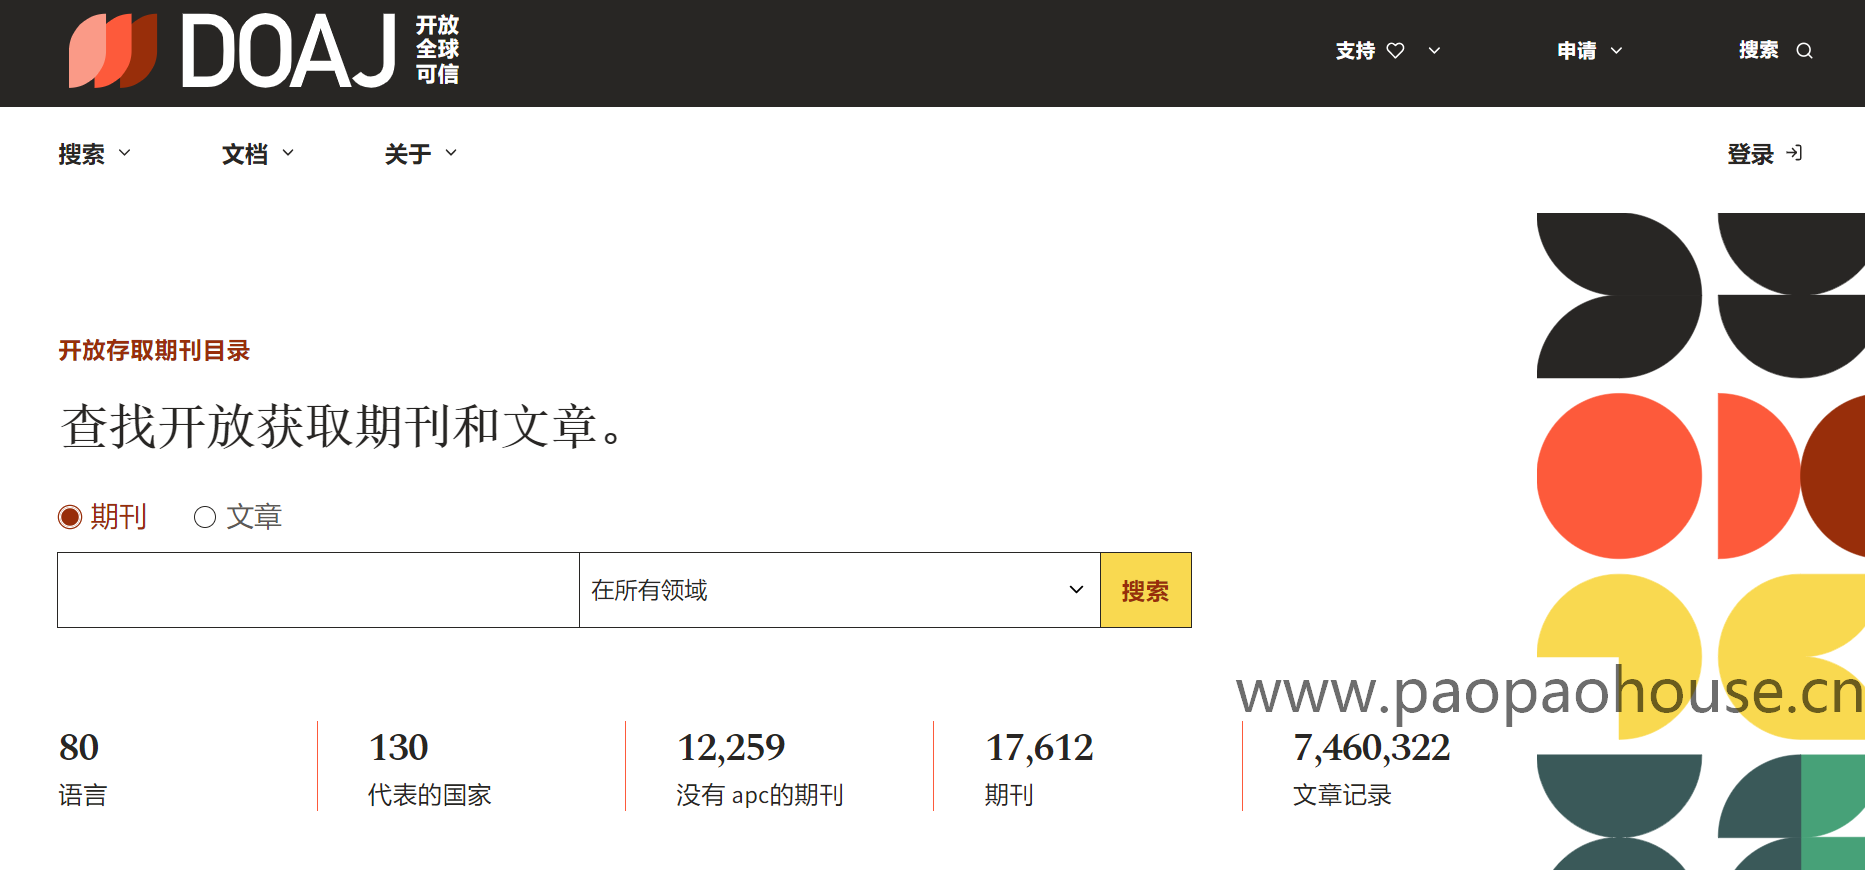Click the yellow 搜索 button
Viewport: 1865px width, 870px height.
1146,590
